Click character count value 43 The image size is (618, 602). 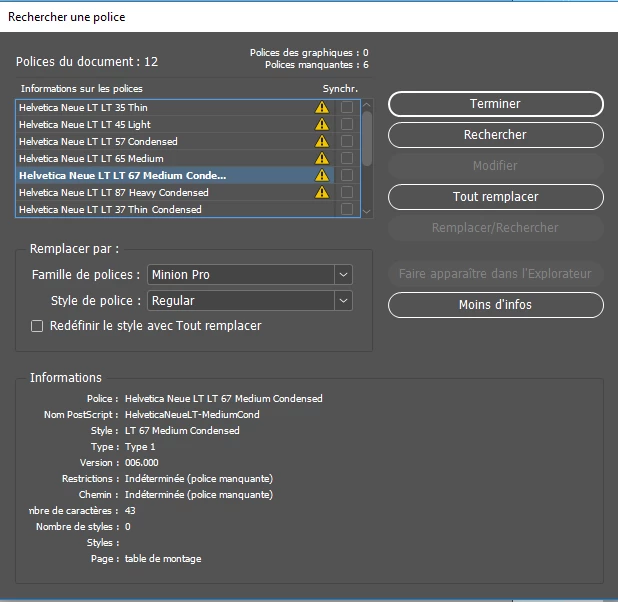(130, 511)
